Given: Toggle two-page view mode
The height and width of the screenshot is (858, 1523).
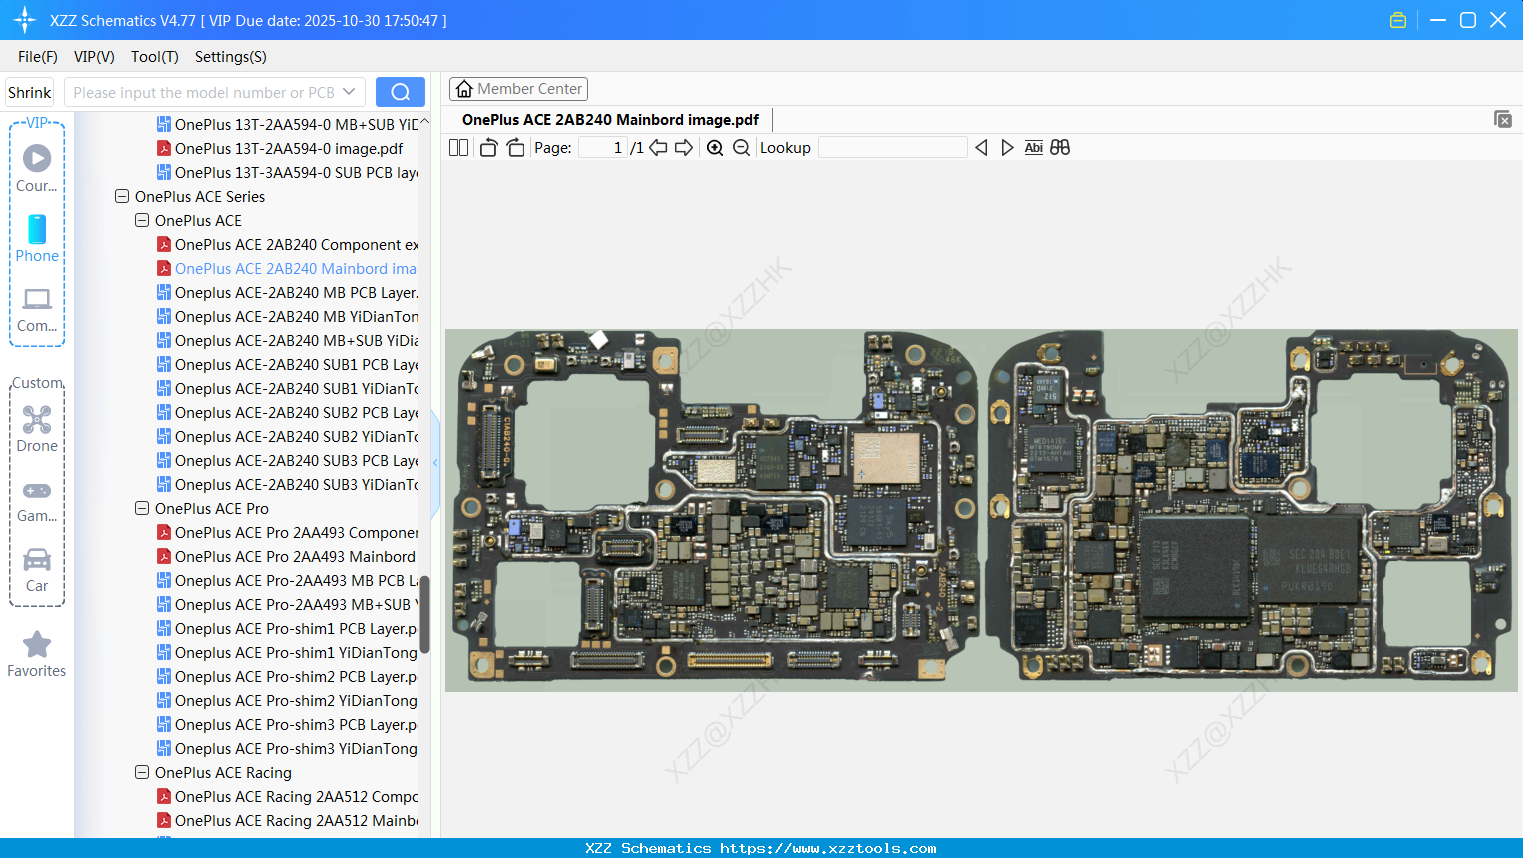Looking at the screenshot, I should coord(458,147).
